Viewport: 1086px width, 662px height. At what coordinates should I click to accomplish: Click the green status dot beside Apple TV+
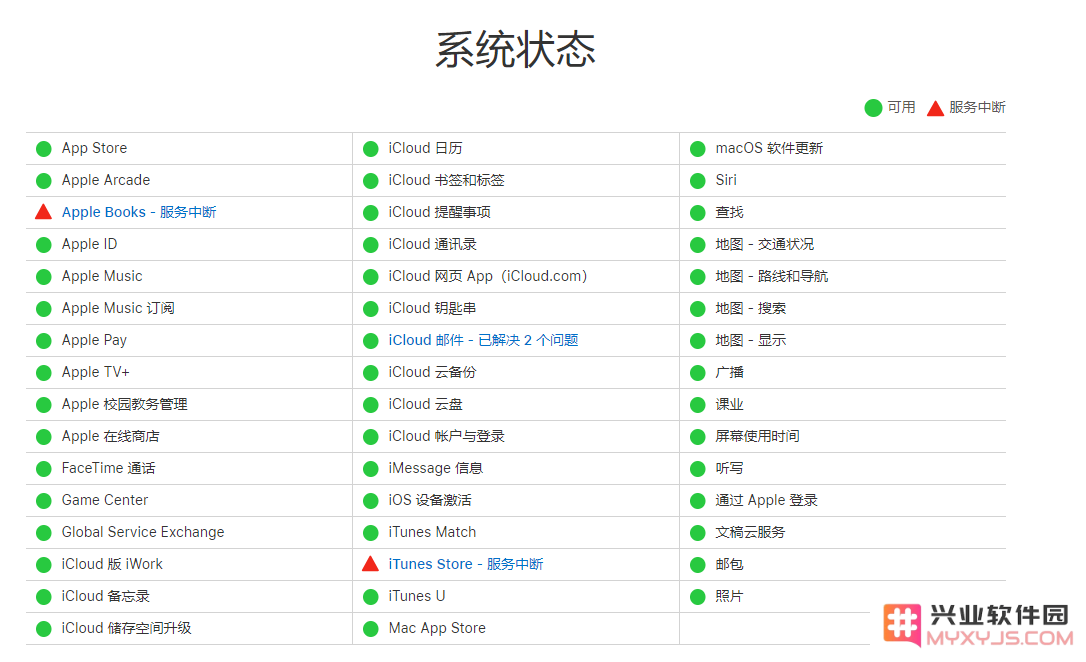tap(44, 373)
